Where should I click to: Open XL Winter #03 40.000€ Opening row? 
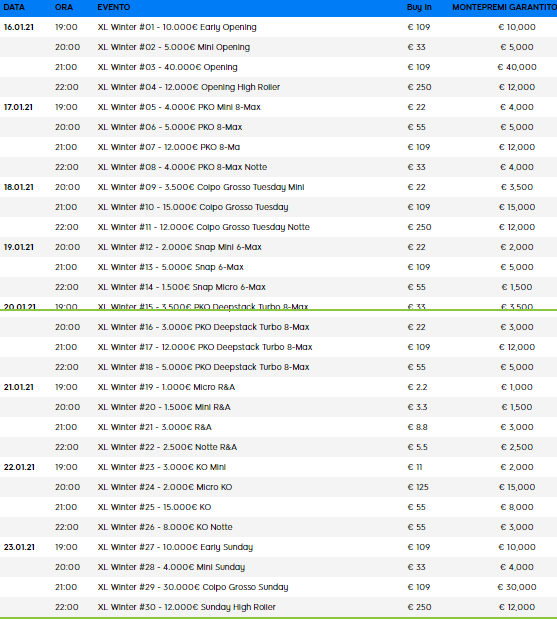coord(167,67)
